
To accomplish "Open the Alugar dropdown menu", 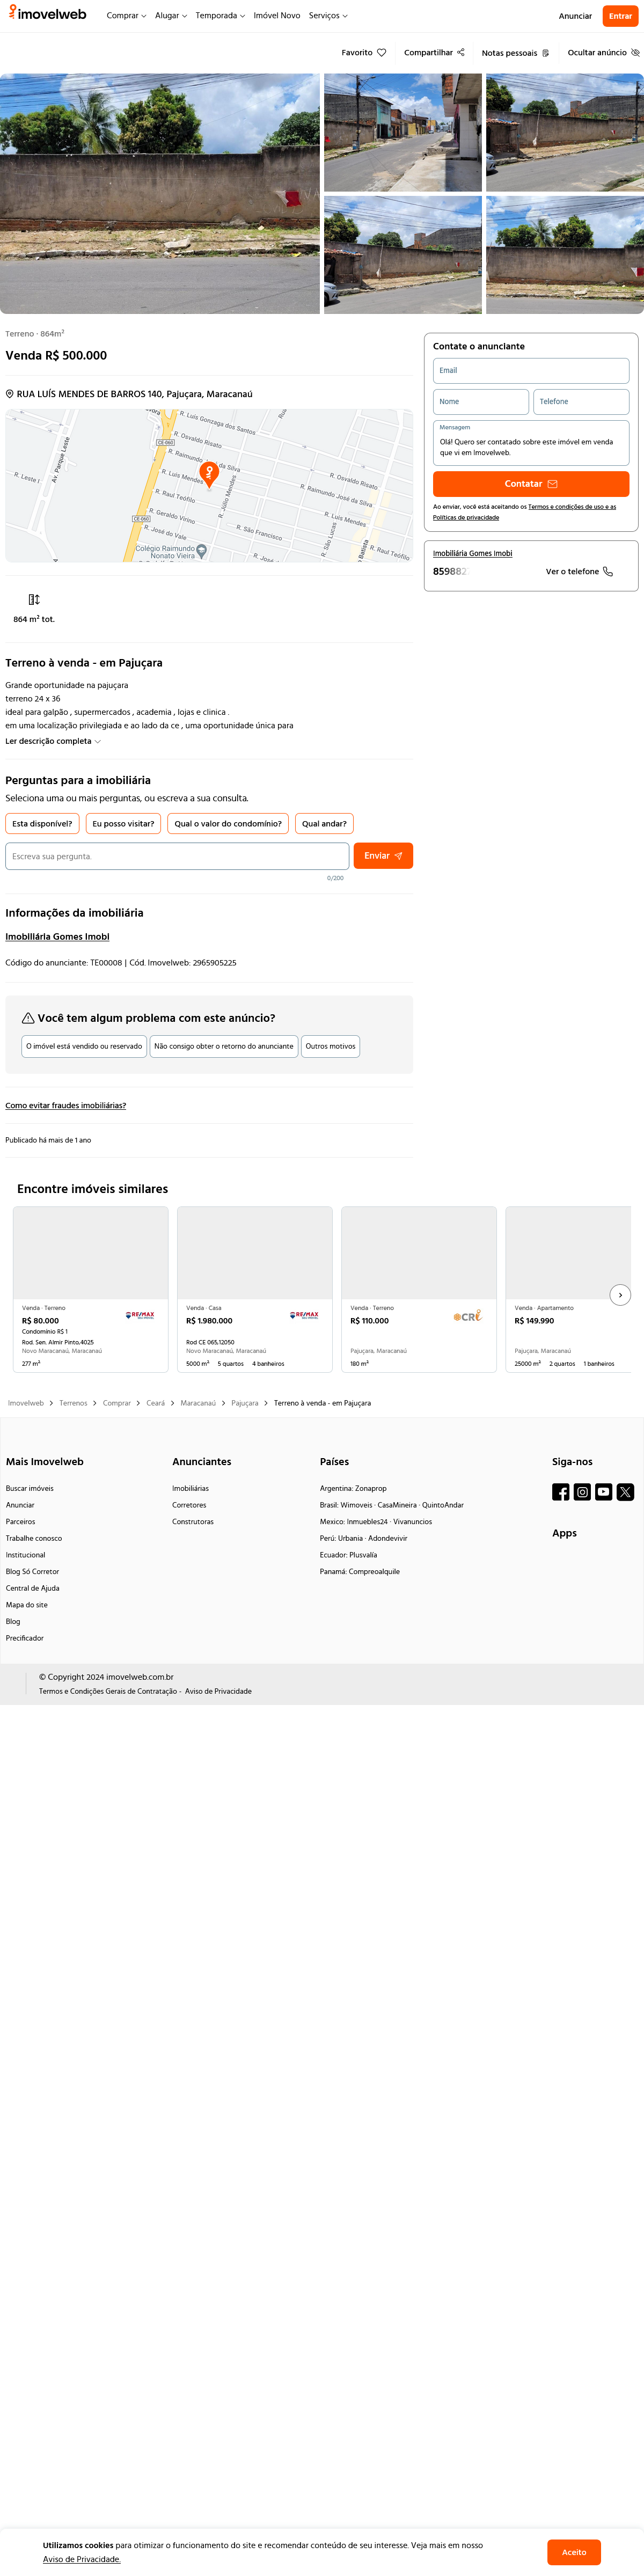I will 171,16.
